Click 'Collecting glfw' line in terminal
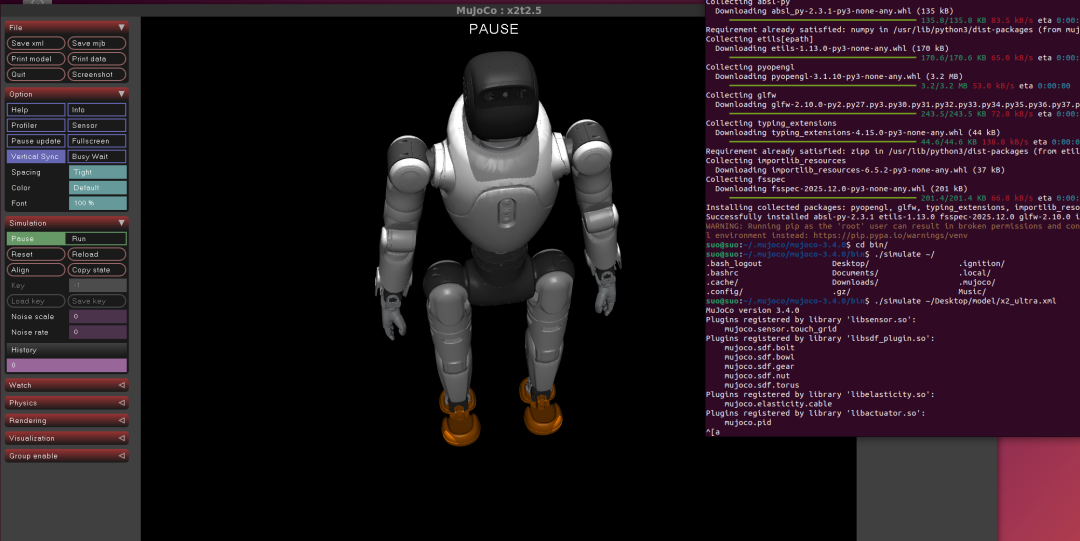This screenshot has width=1080, height=541. (x=740, y=95)
